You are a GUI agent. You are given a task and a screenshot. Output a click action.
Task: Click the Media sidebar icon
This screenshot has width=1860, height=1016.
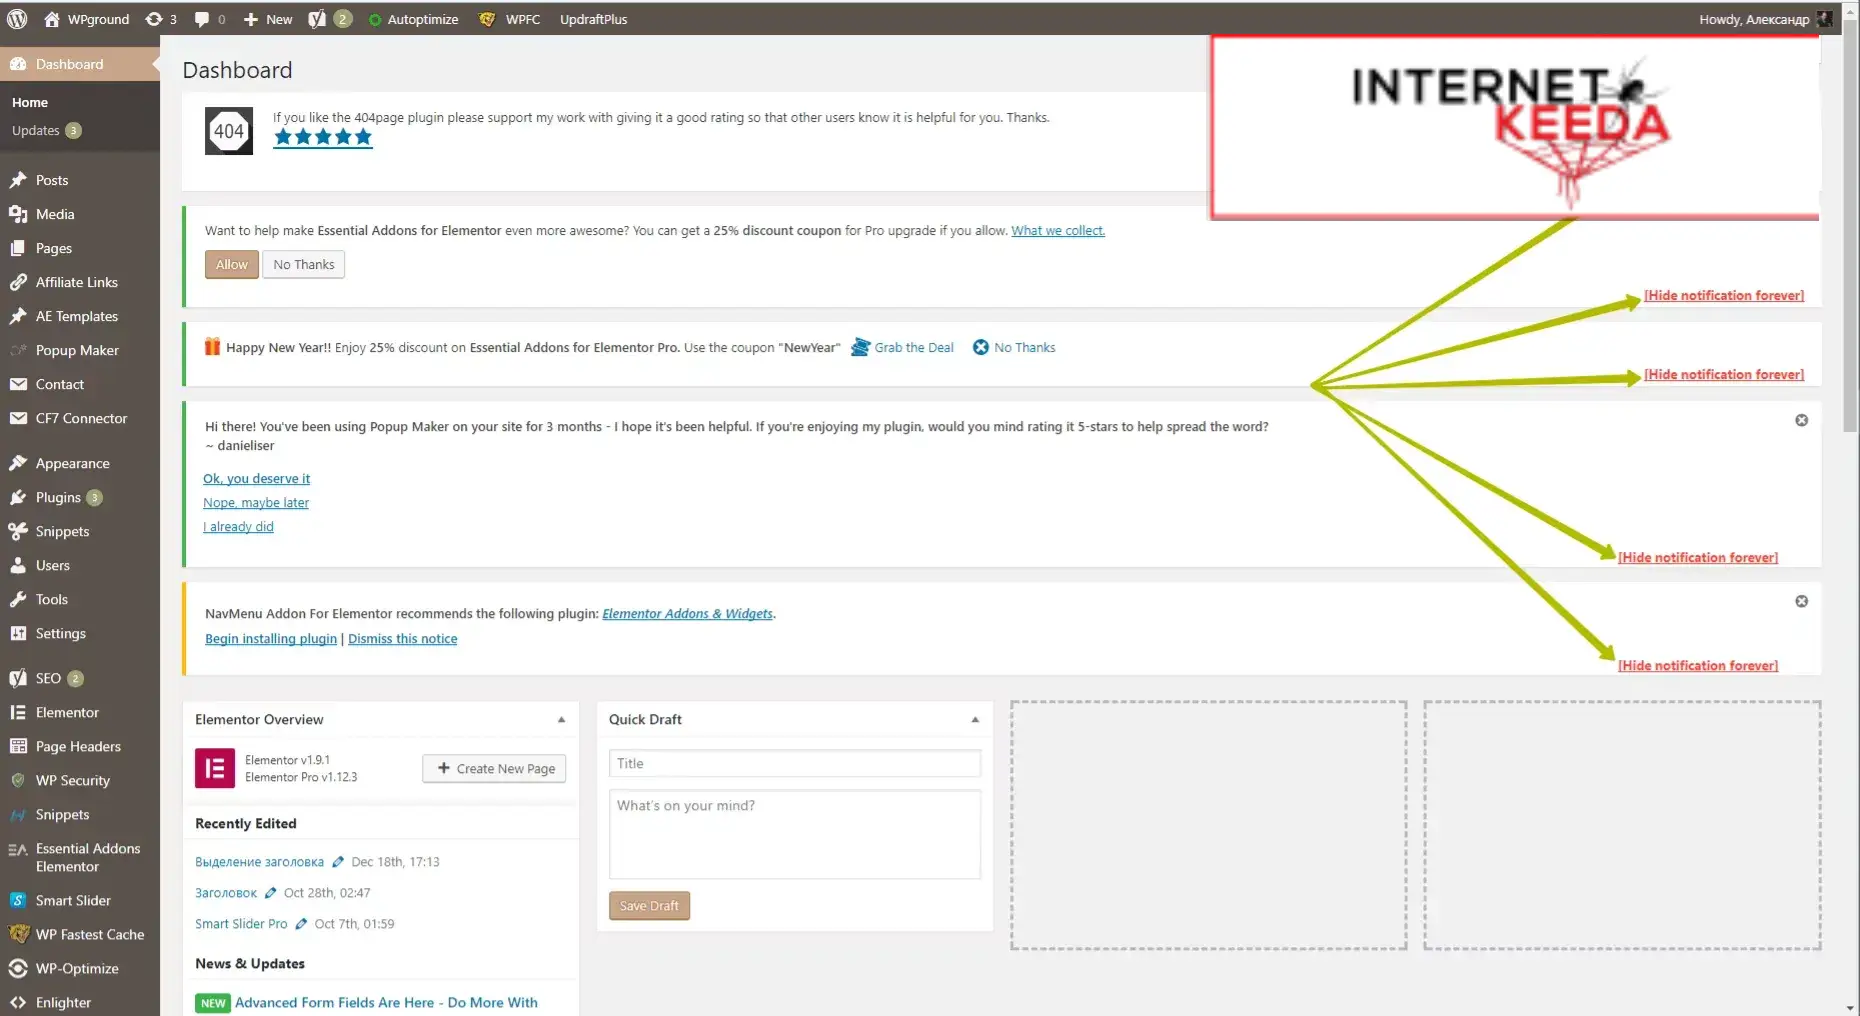pos(18,214)
